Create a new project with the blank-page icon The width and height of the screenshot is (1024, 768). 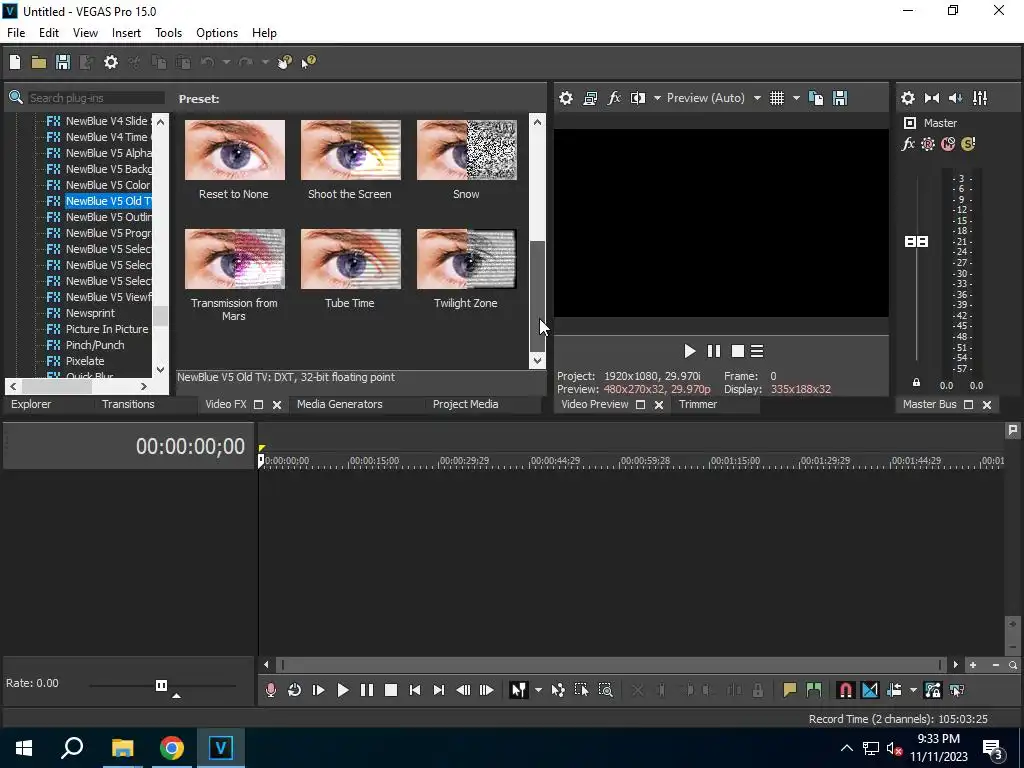[x=15, y=62]
